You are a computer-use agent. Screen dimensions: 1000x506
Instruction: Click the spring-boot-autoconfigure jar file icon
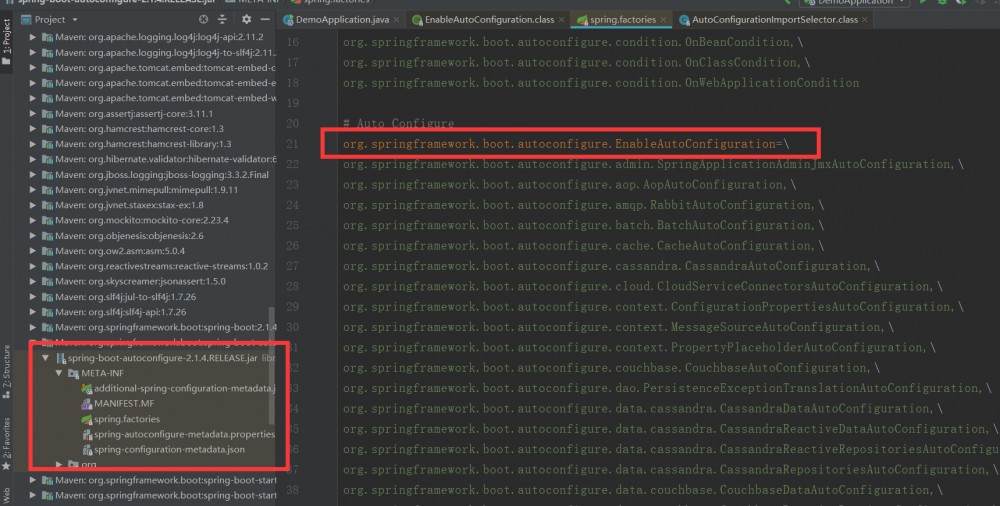click(61, 358)
